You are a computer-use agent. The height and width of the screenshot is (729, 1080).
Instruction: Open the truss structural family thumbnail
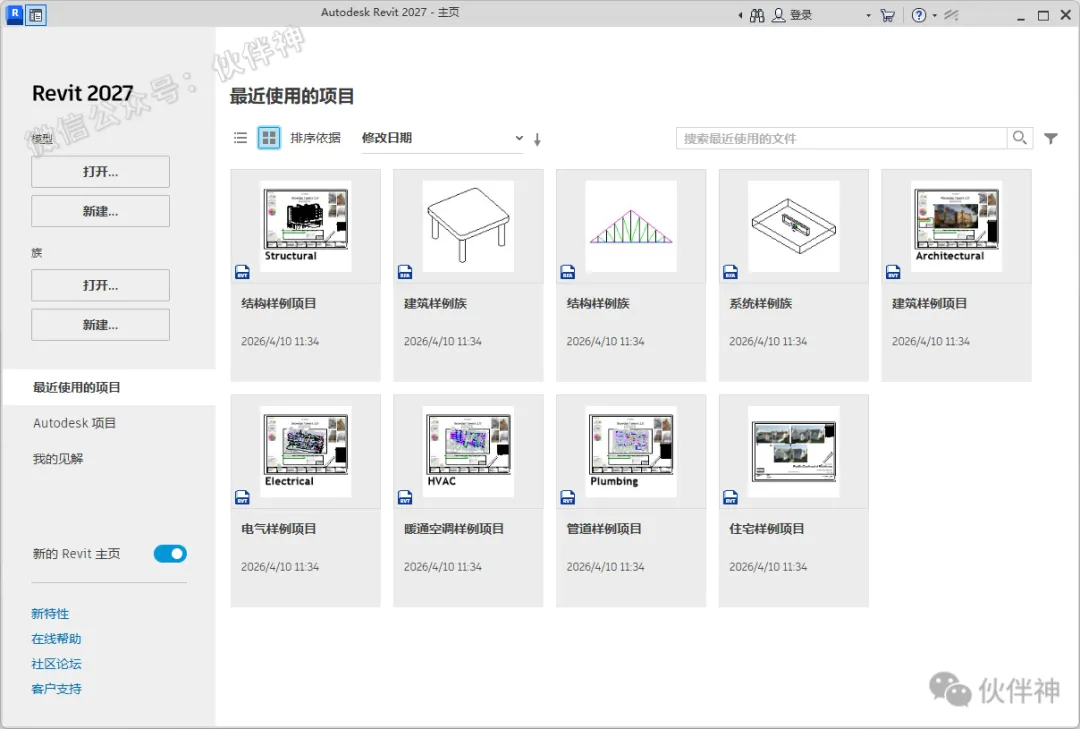click(631, 226)
